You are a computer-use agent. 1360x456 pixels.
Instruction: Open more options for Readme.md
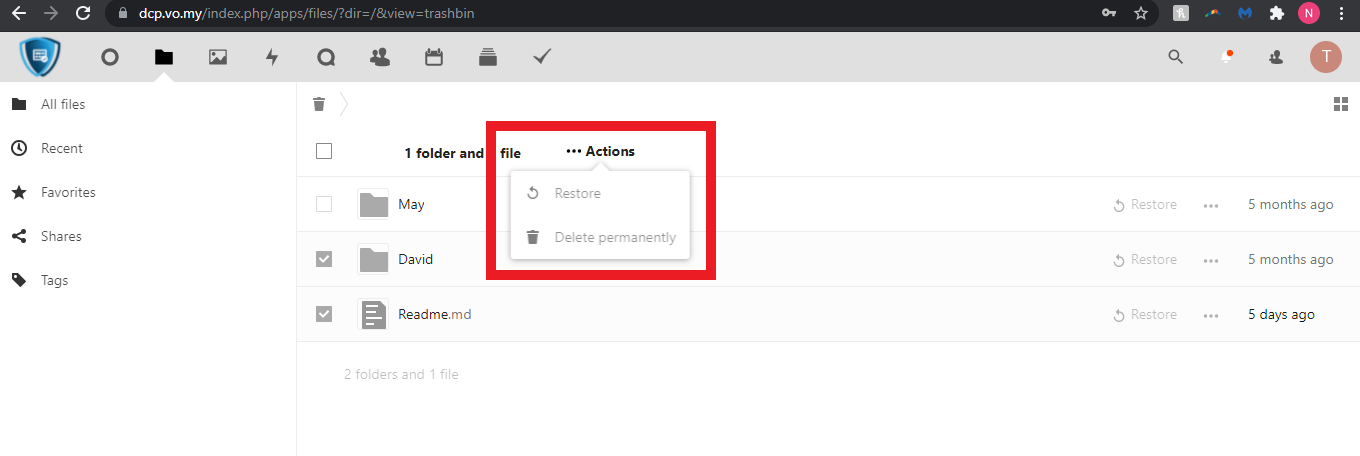[1211, 315]
